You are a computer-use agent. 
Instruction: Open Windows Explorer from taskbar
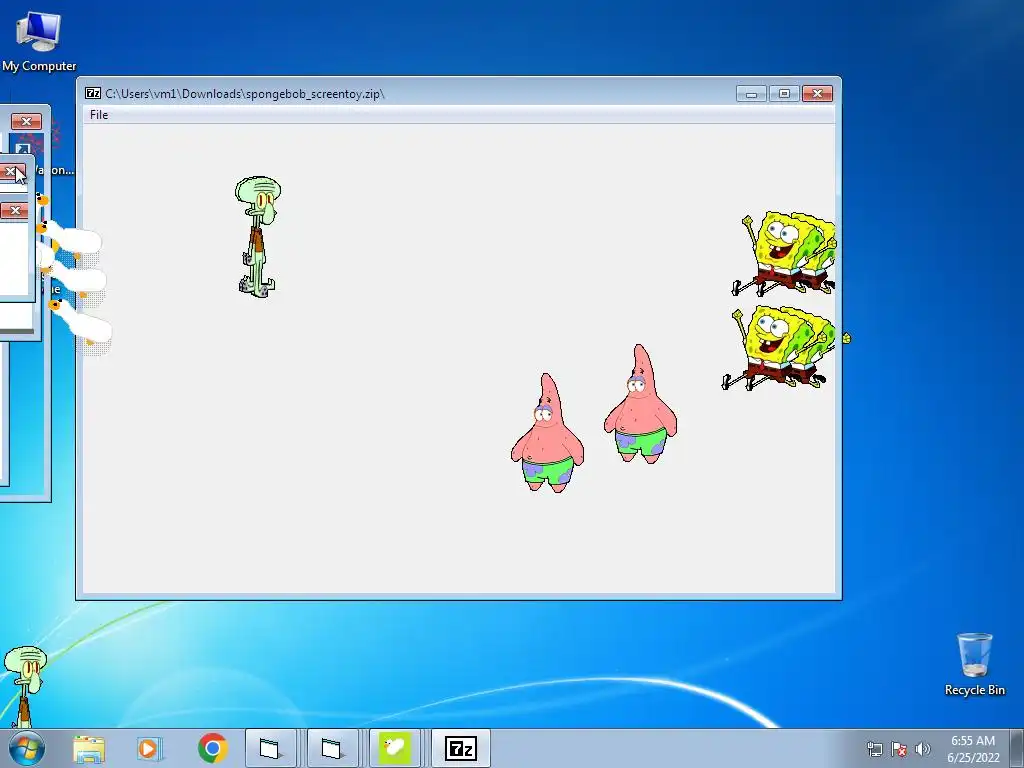click(x=89, y=748)
